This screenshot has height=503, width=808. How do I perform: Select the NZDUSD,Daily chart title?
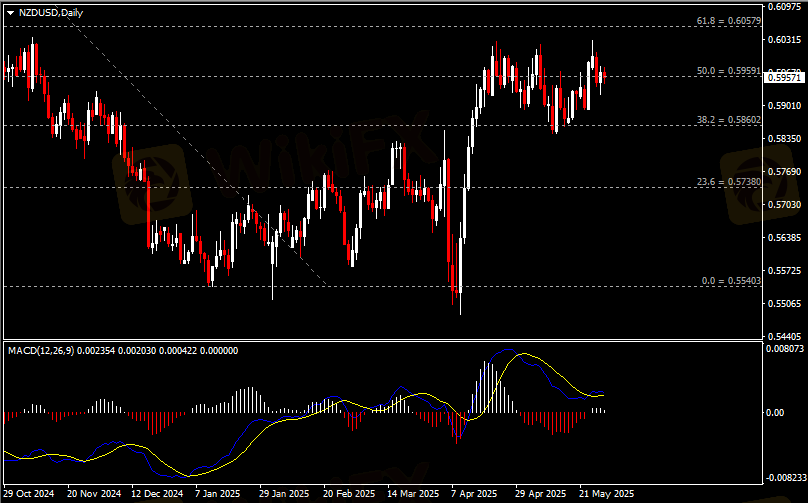pos(50,13)
